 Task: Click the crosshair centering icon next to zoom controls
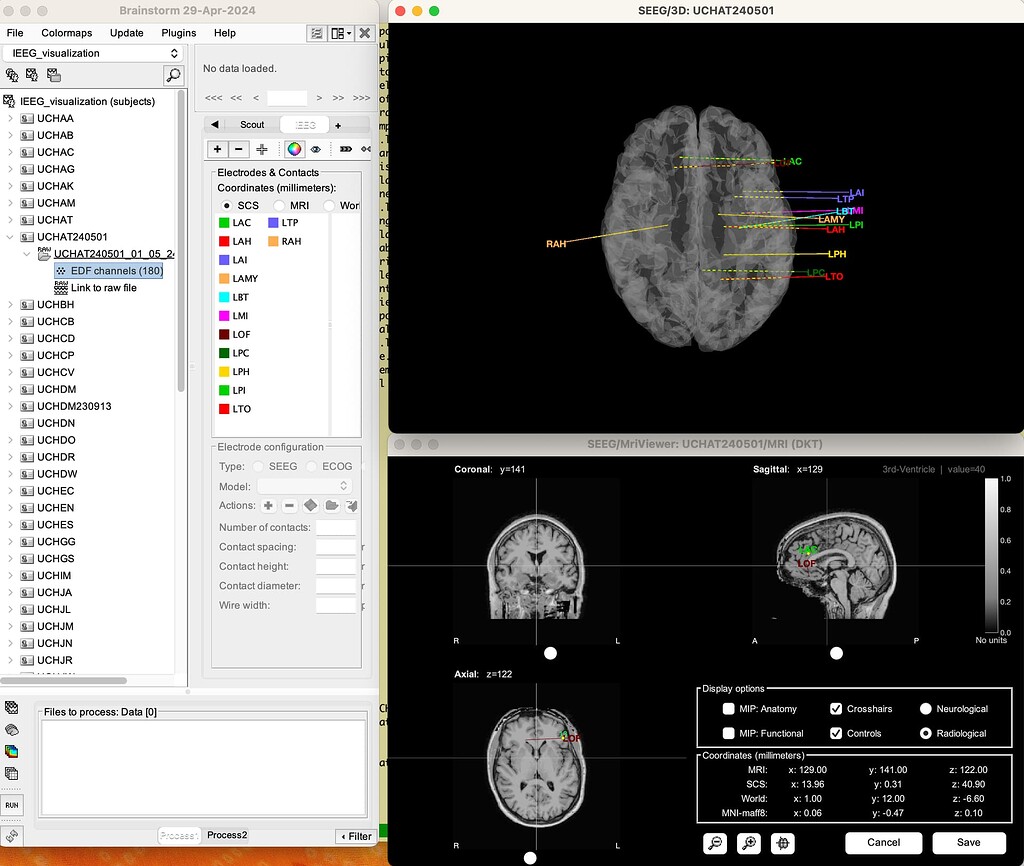[x=783, y=843]
